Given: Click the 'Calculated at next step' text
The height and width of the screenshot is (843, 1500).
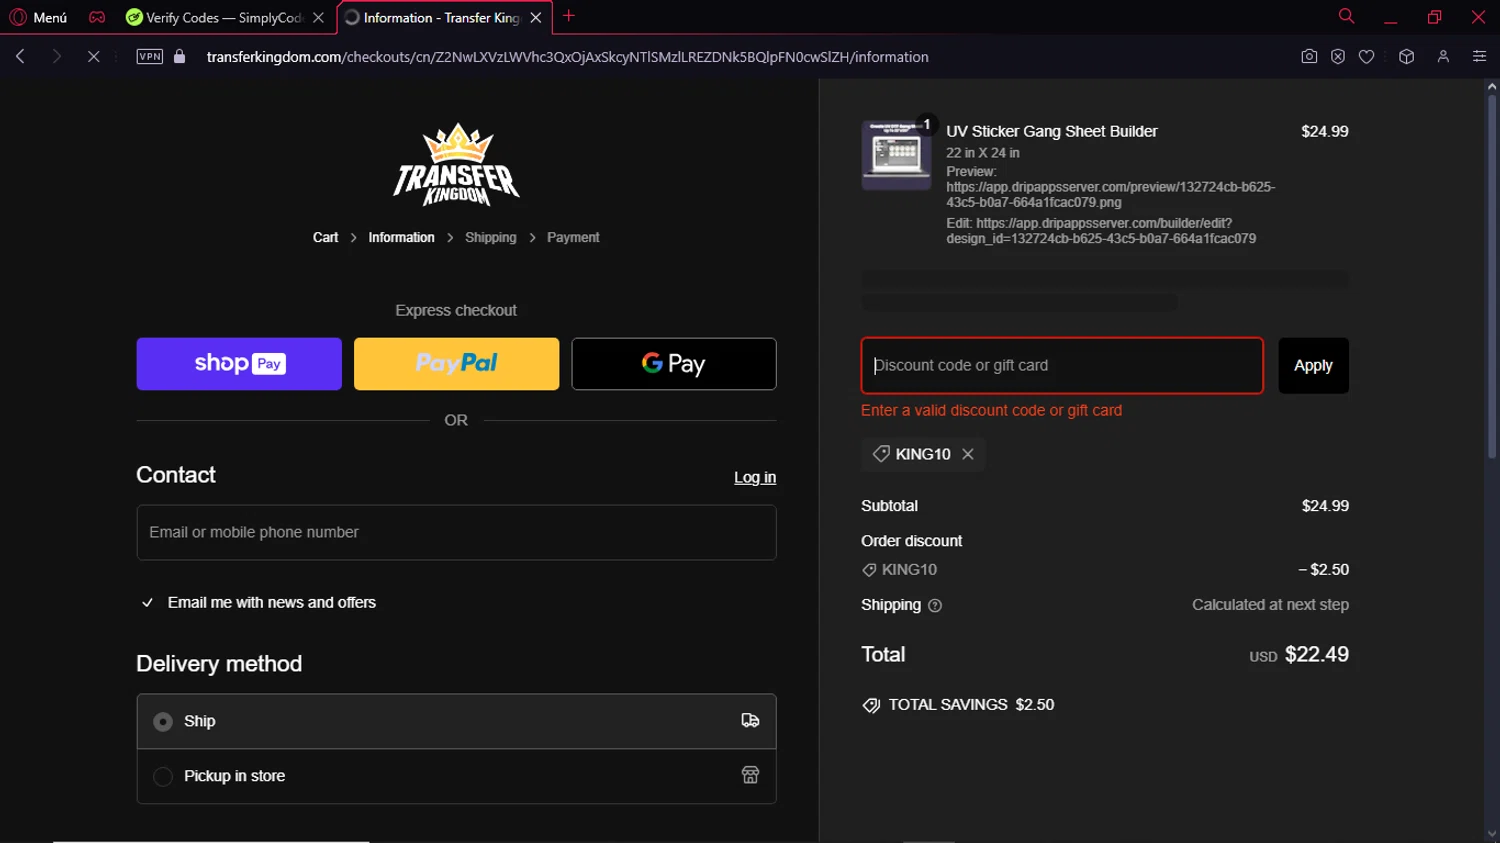Looking at the screenshot, I should tap(1270, 605).
